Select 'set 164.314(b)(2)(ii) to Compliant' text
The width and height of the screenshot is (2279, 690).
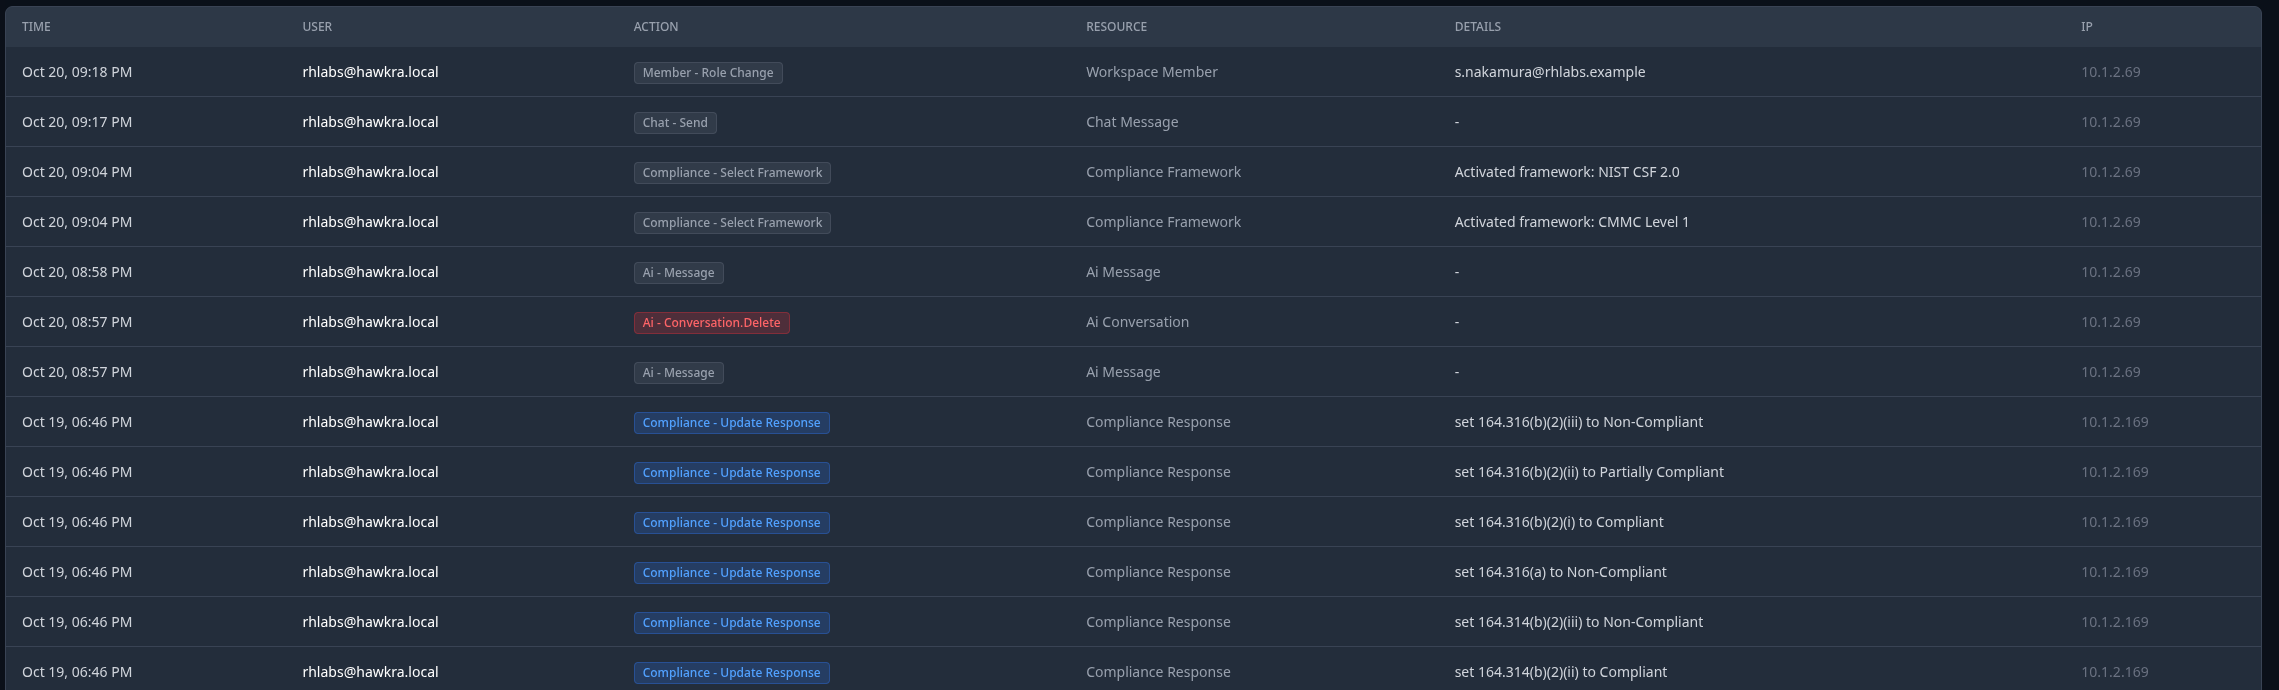click(x=1560, y=672)
